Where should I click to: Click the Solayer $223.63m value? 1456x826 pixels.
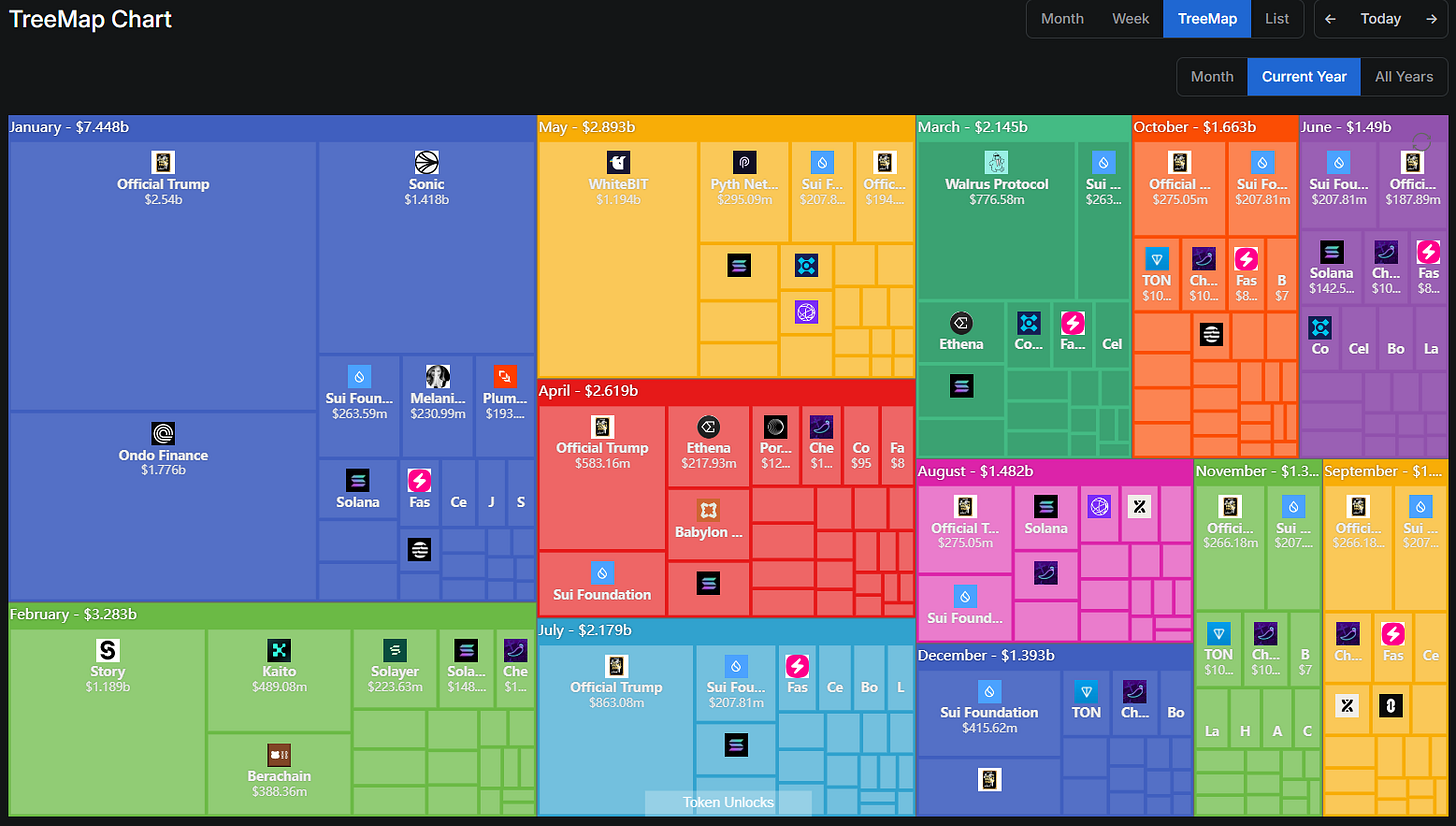(395, 686)
